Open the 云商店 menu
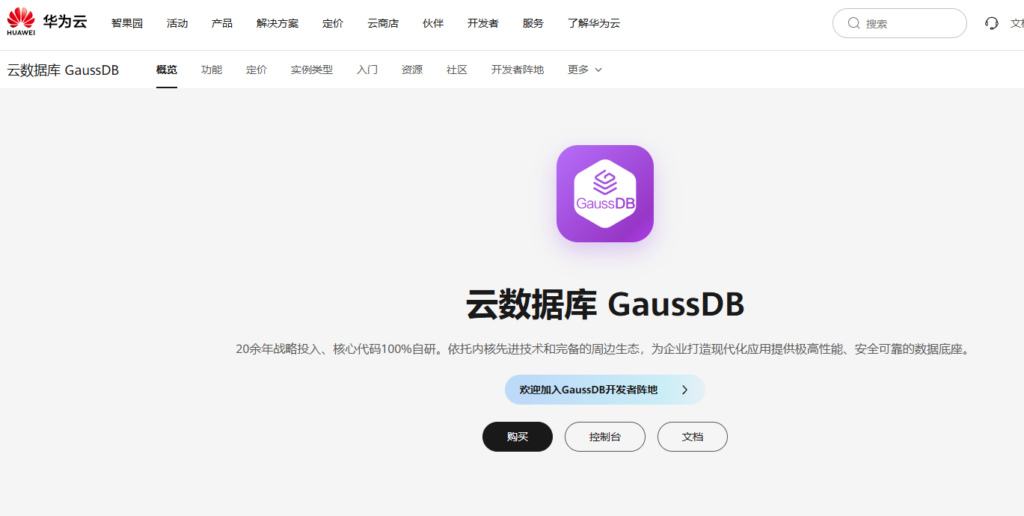Image resolution: width=1024 pixels, height=516 pixels. pyautogui.click(x=383, y=24)
